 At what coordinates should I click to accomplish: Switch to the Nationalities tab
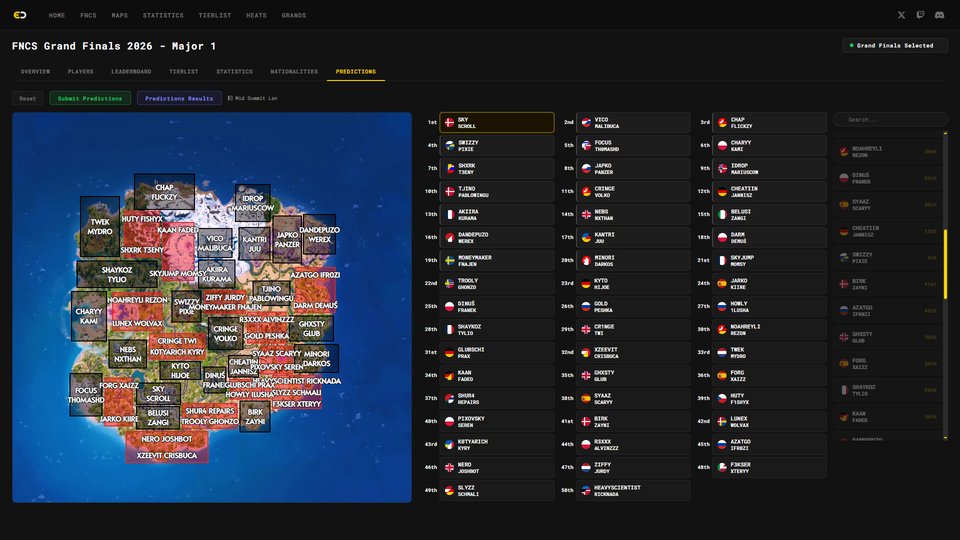294,72
